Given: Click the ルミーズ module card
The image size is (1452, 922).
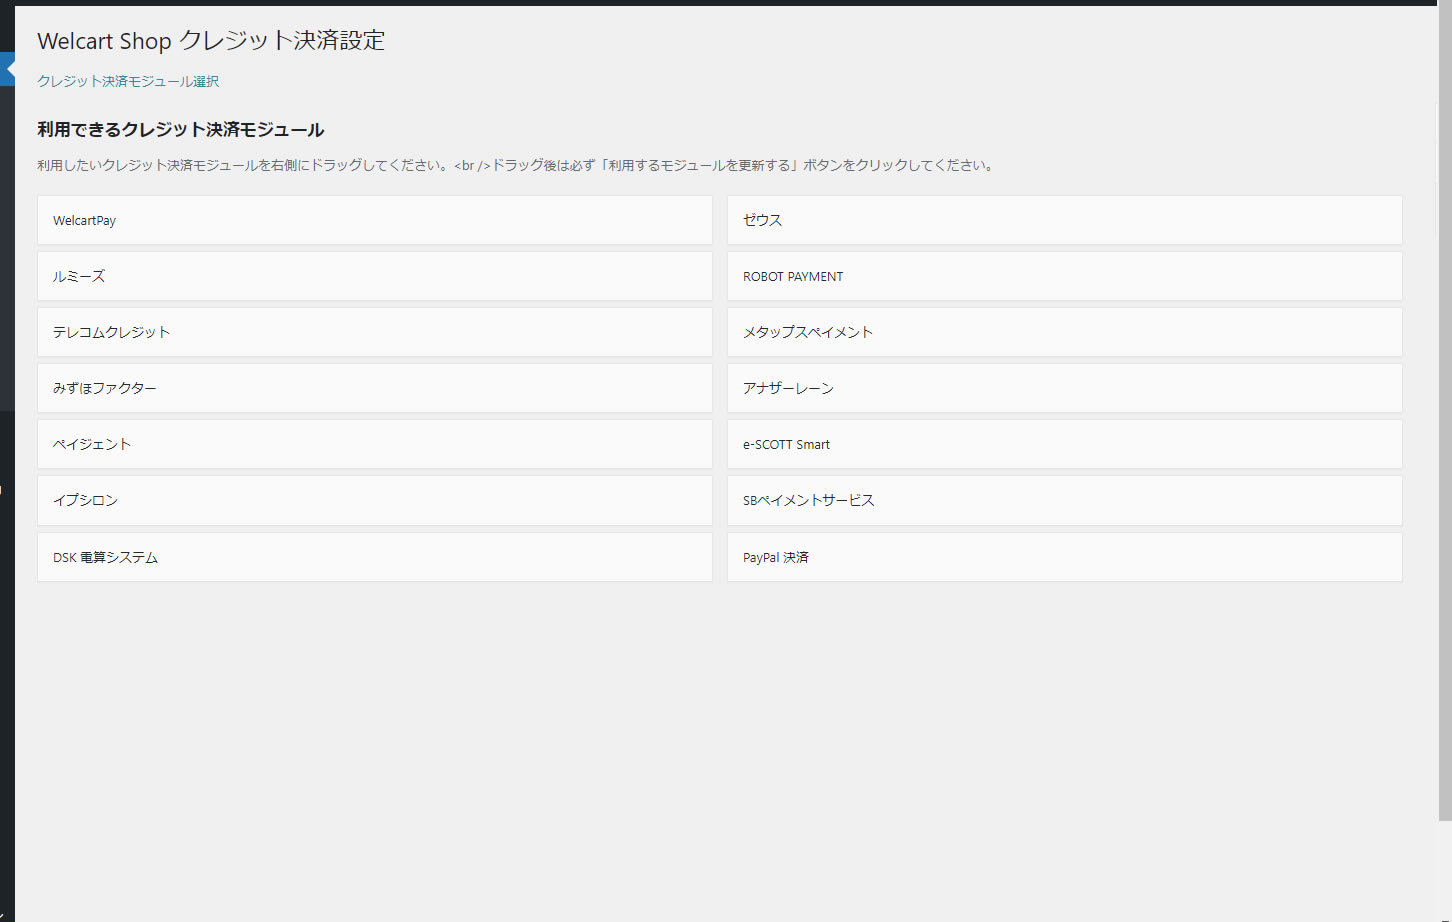Looking at the screenshot, I should tap(375, 276).
